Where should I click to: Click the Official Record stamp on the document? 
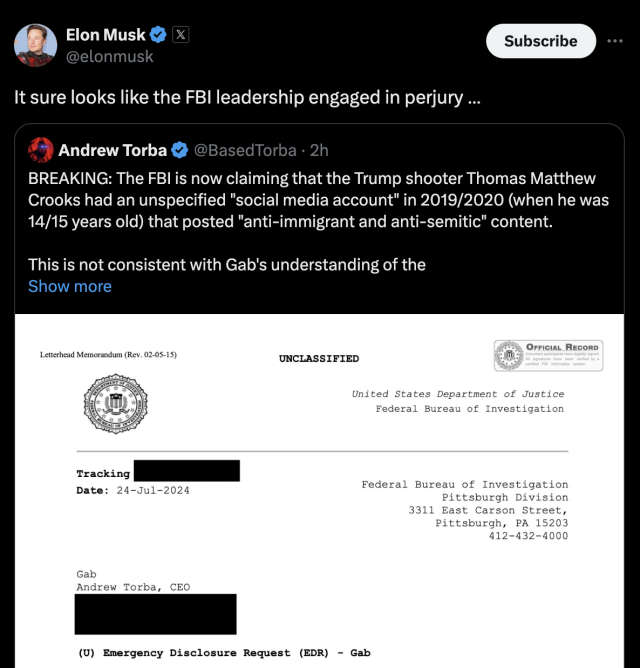pos(548,355)
